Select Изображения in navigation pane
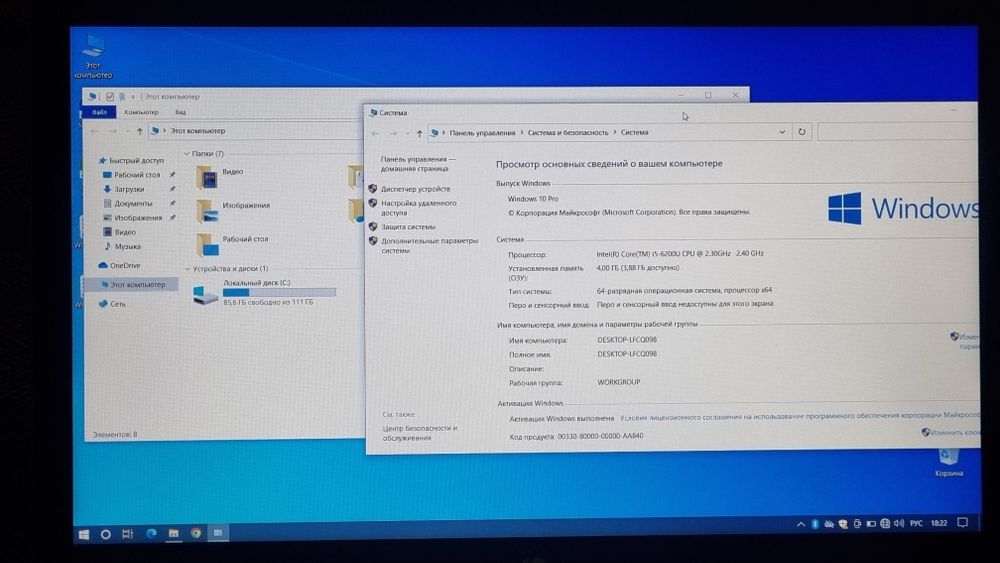The height and width of the screenshot is (563, 1000). 137,218
